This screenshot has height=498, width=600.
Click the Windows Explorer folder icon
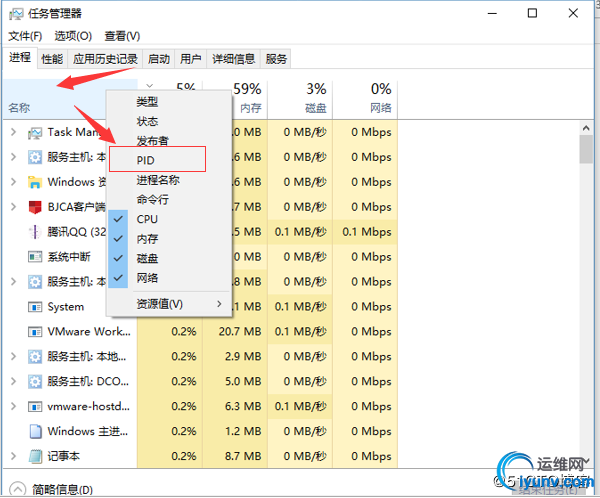(35, 182)
